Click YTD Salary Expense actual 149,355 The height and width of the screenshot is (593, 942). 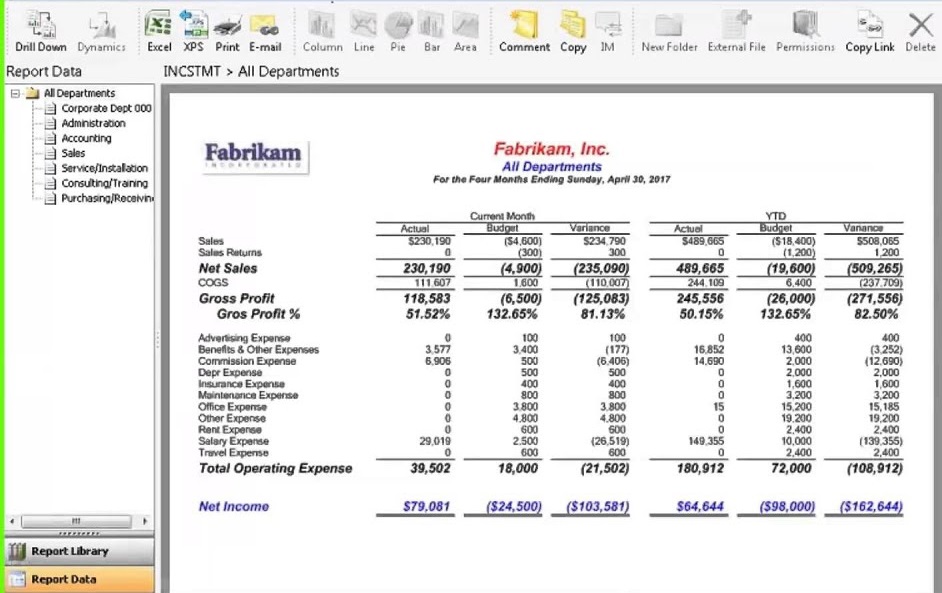tap(706, 442)
